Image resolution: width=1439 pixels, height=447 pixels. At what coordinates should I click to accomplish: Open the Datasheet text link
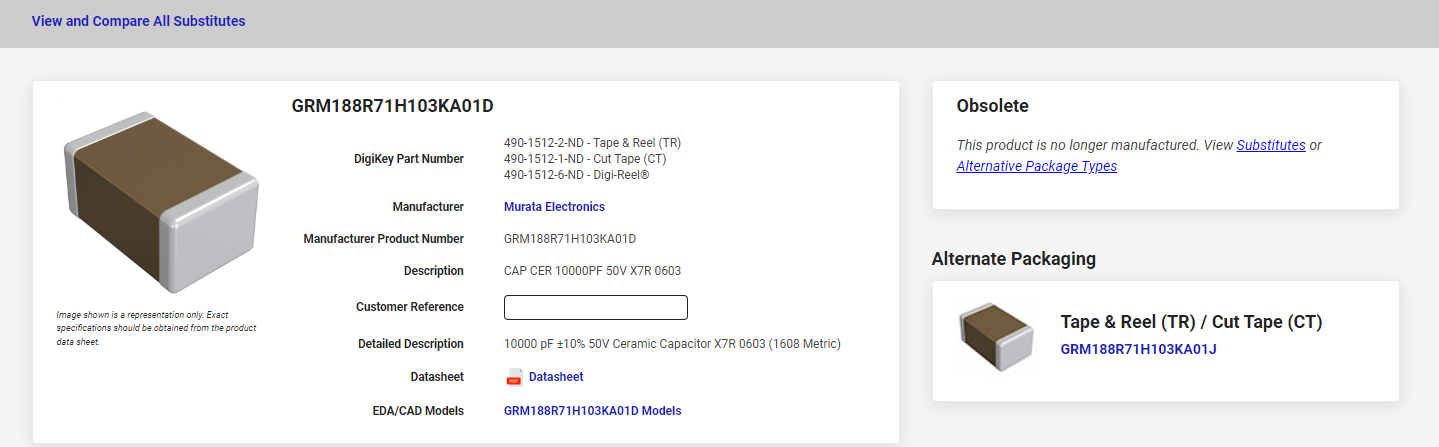point(555,377)
